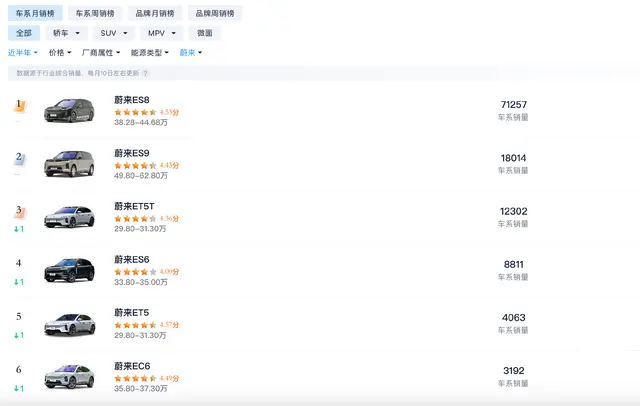Open 能源类型 filter dropdown
The height and width of the screenshot is (406, 640).
[x=149, y=53]
